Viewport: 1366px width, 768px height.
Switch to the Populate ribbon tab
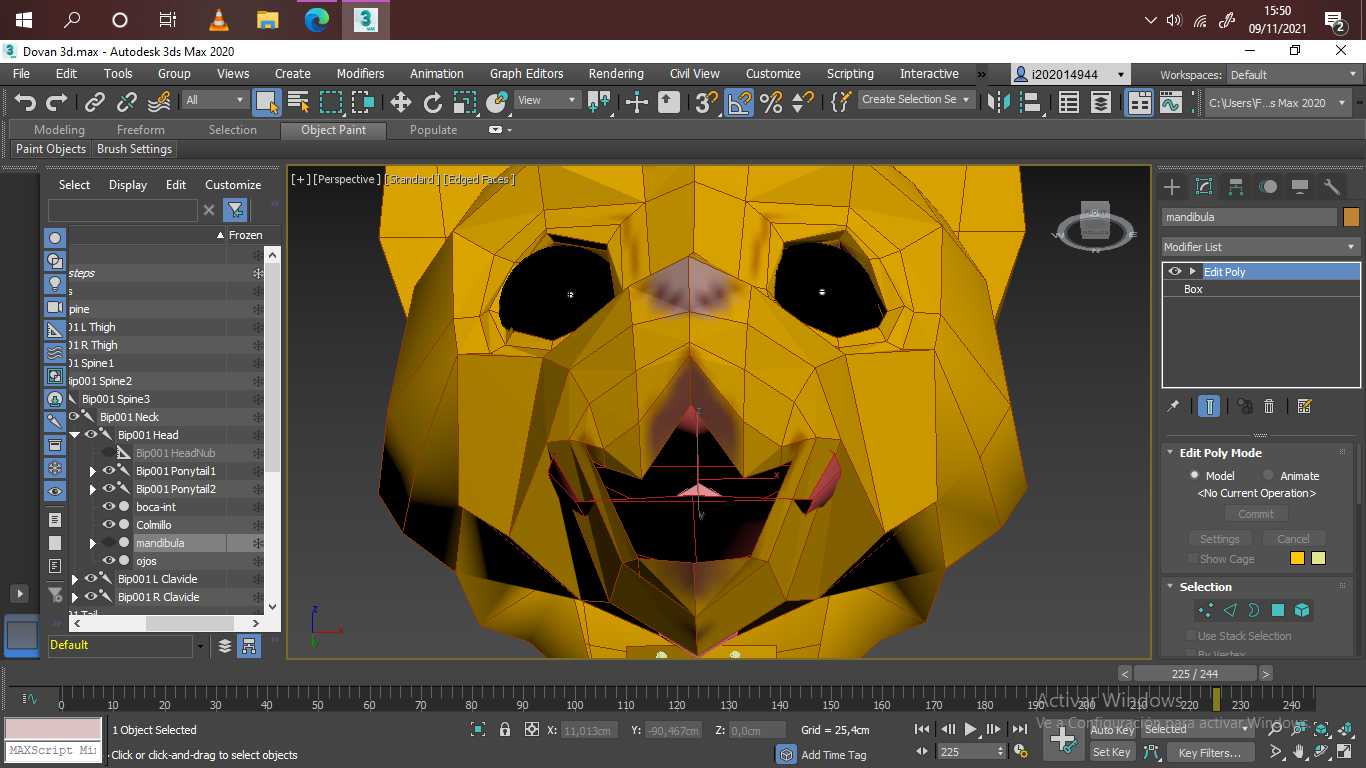(433, 130)
